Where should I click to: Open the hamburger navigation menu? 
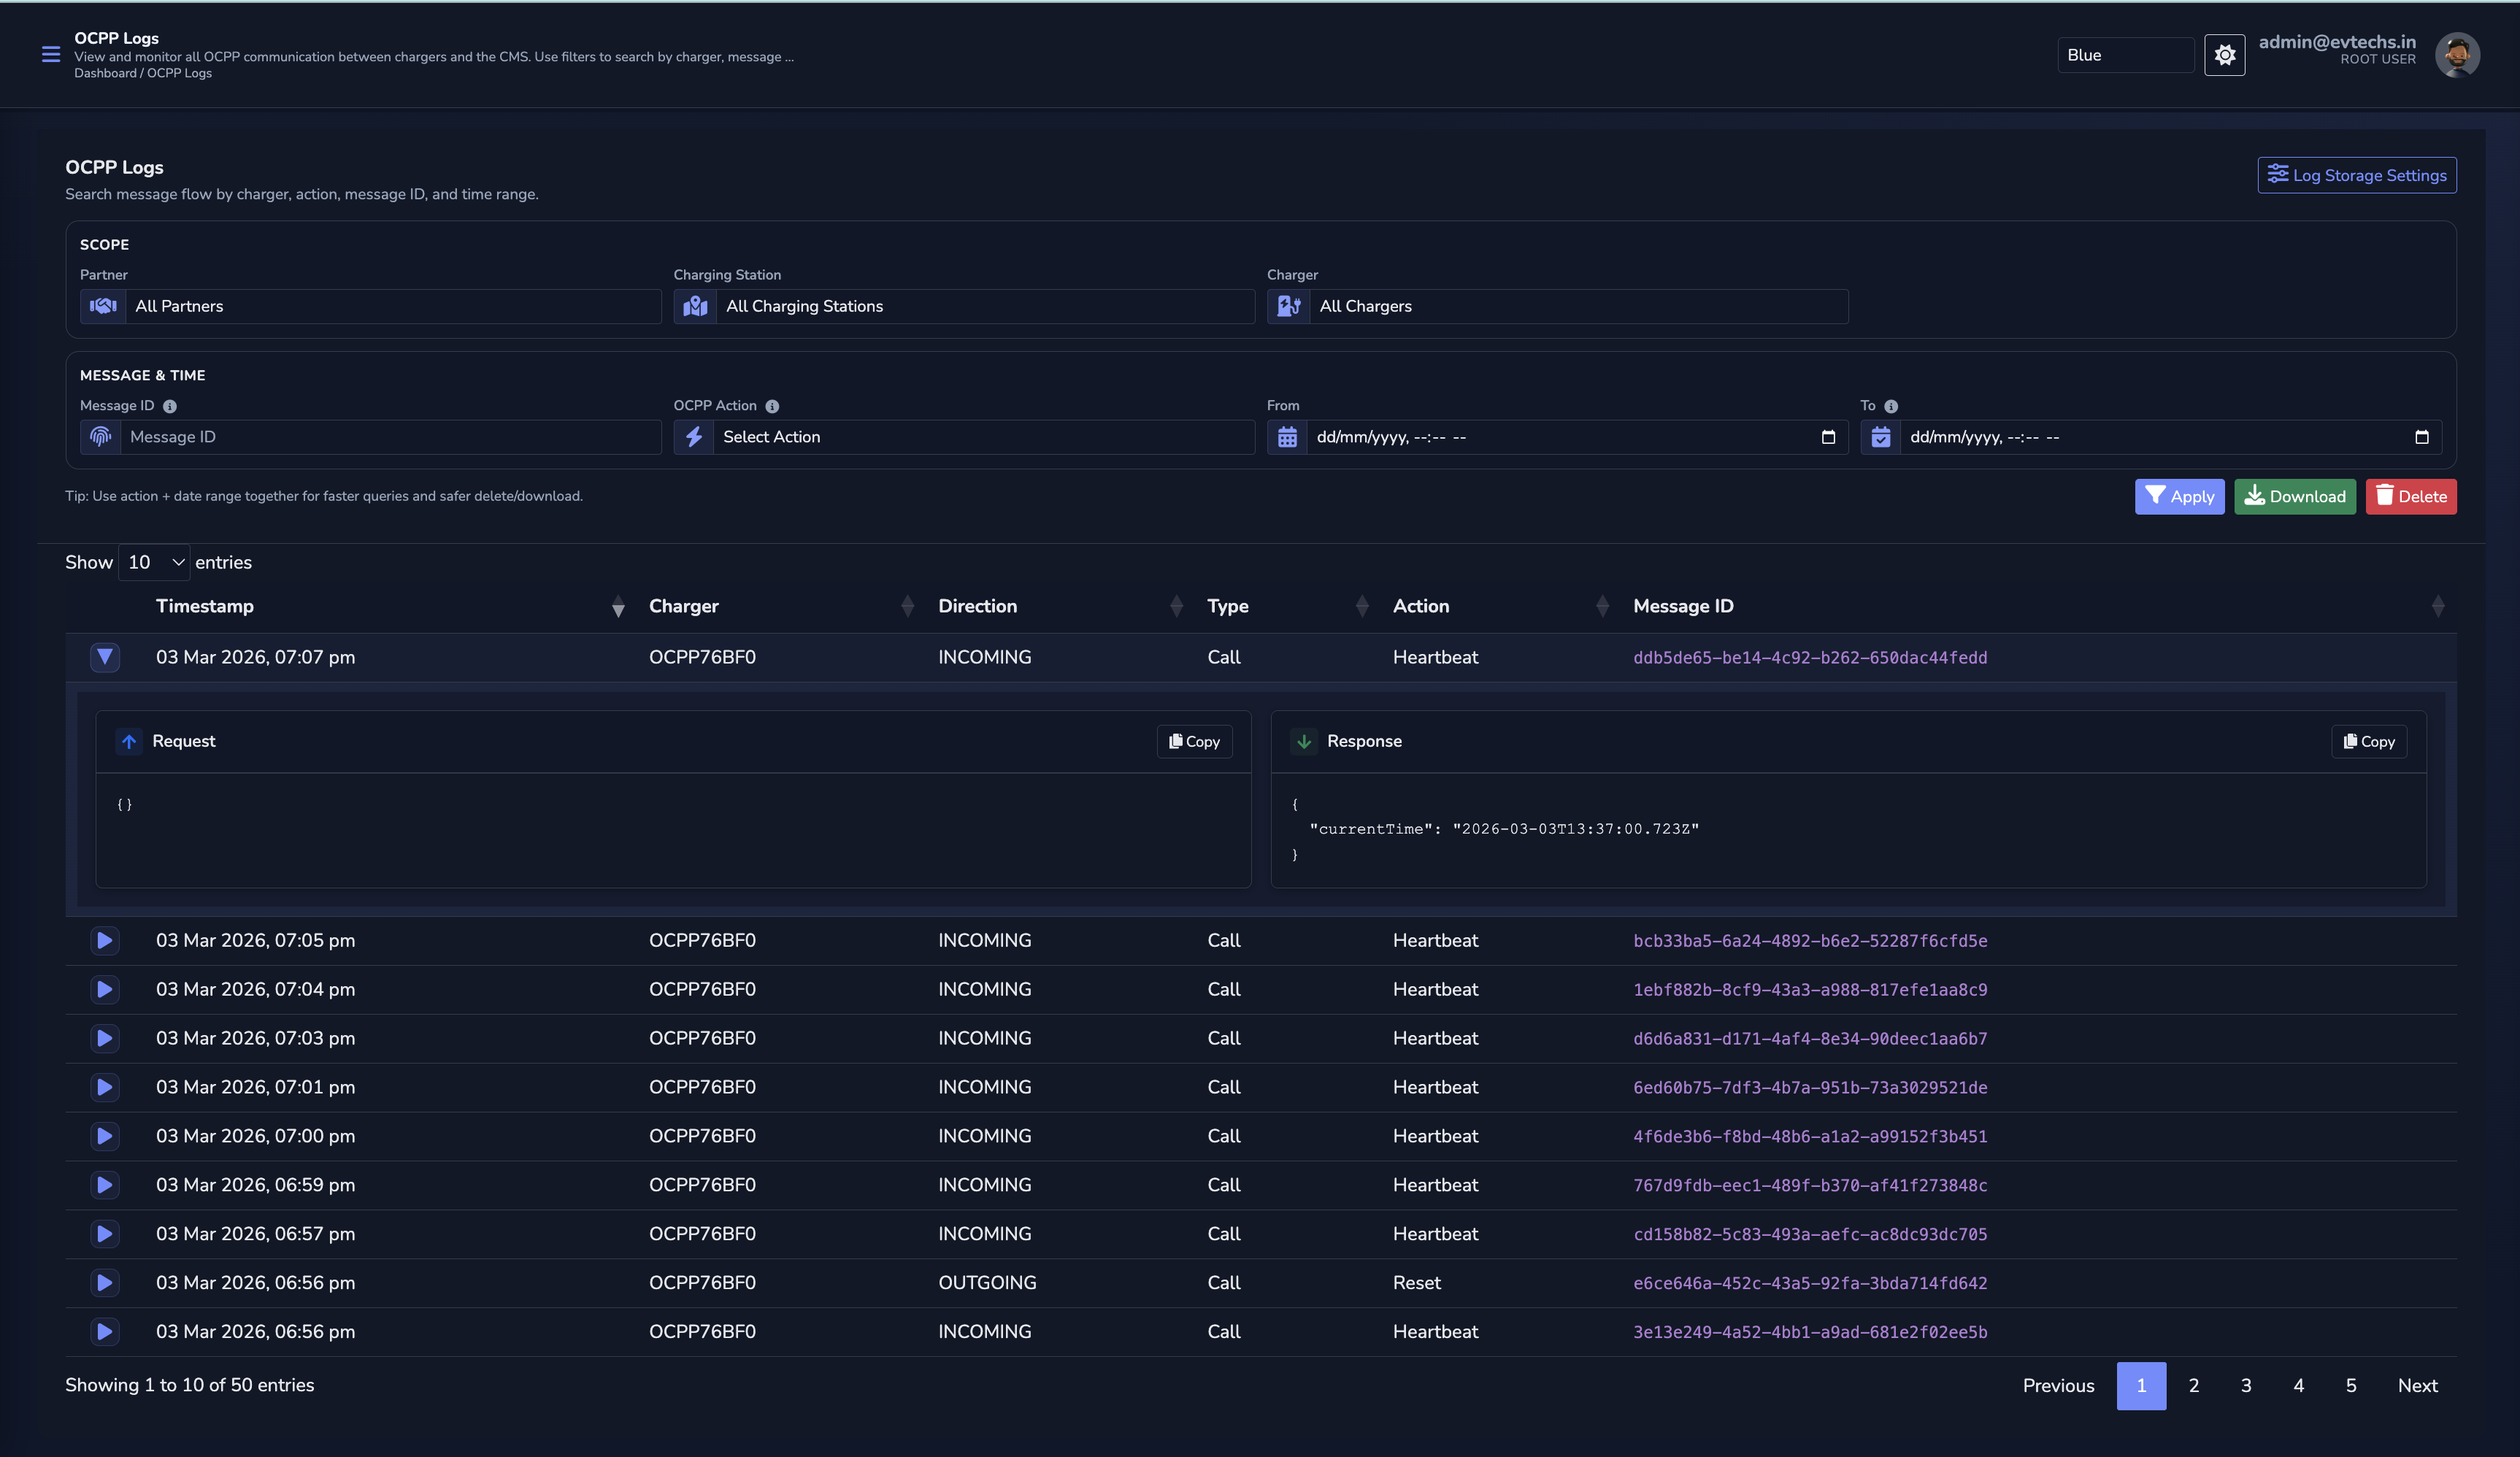50,54
